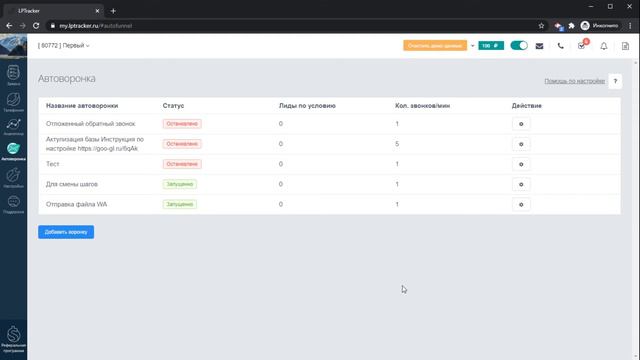Open the Analytics section in the sidebar
This screenshot has width=640, height=360.
pyautogui.click(x=13, y=127)
